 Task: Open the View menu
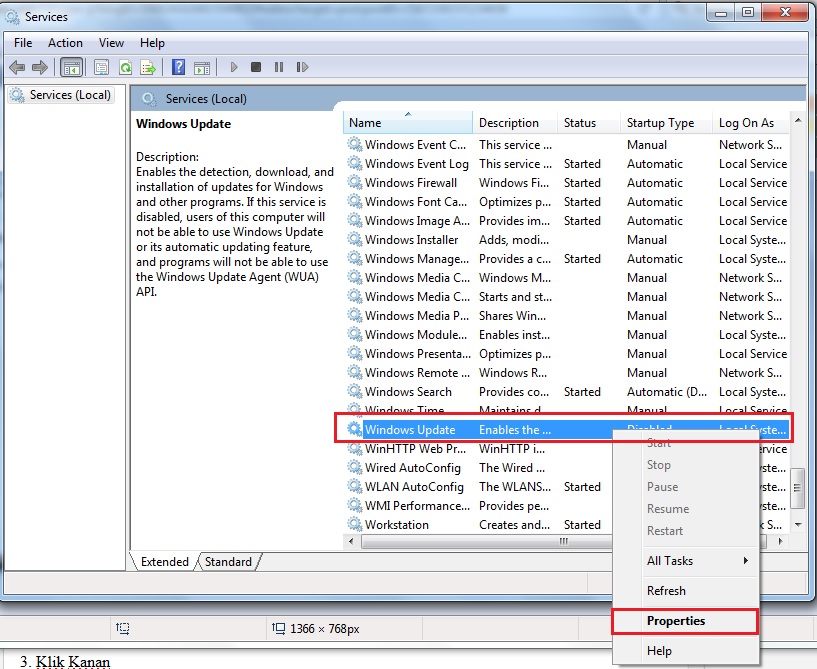(111, 43)
